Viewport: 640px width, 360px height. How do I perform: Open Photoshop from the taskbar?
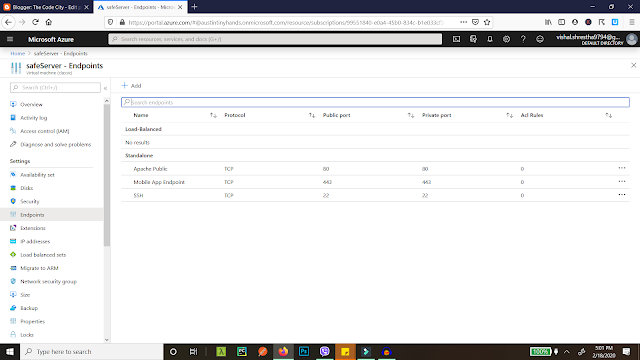coord(304,351)
